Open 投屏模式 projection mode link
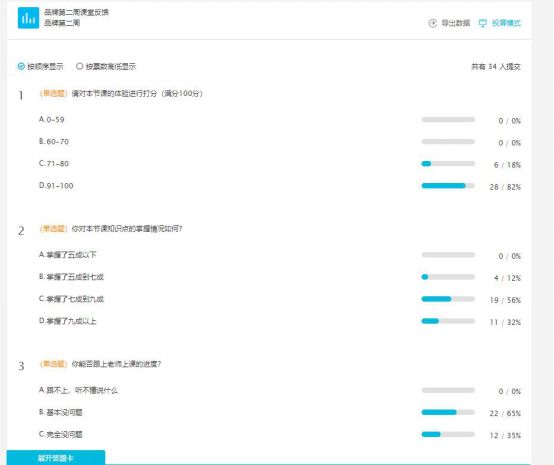554x465 pixels. [506, 23]
